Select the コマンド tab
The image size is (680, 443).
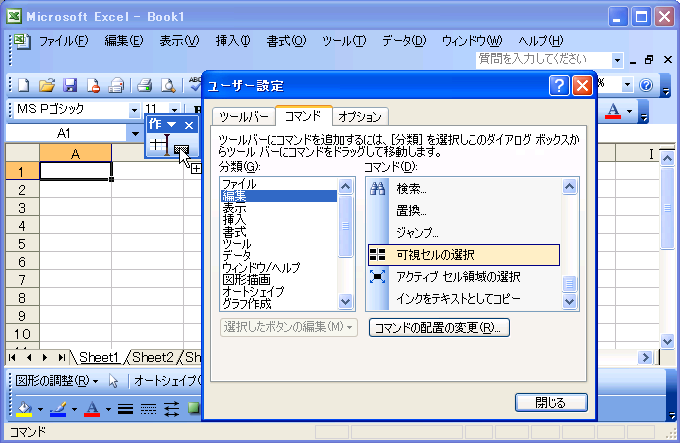tap(303, 116)
